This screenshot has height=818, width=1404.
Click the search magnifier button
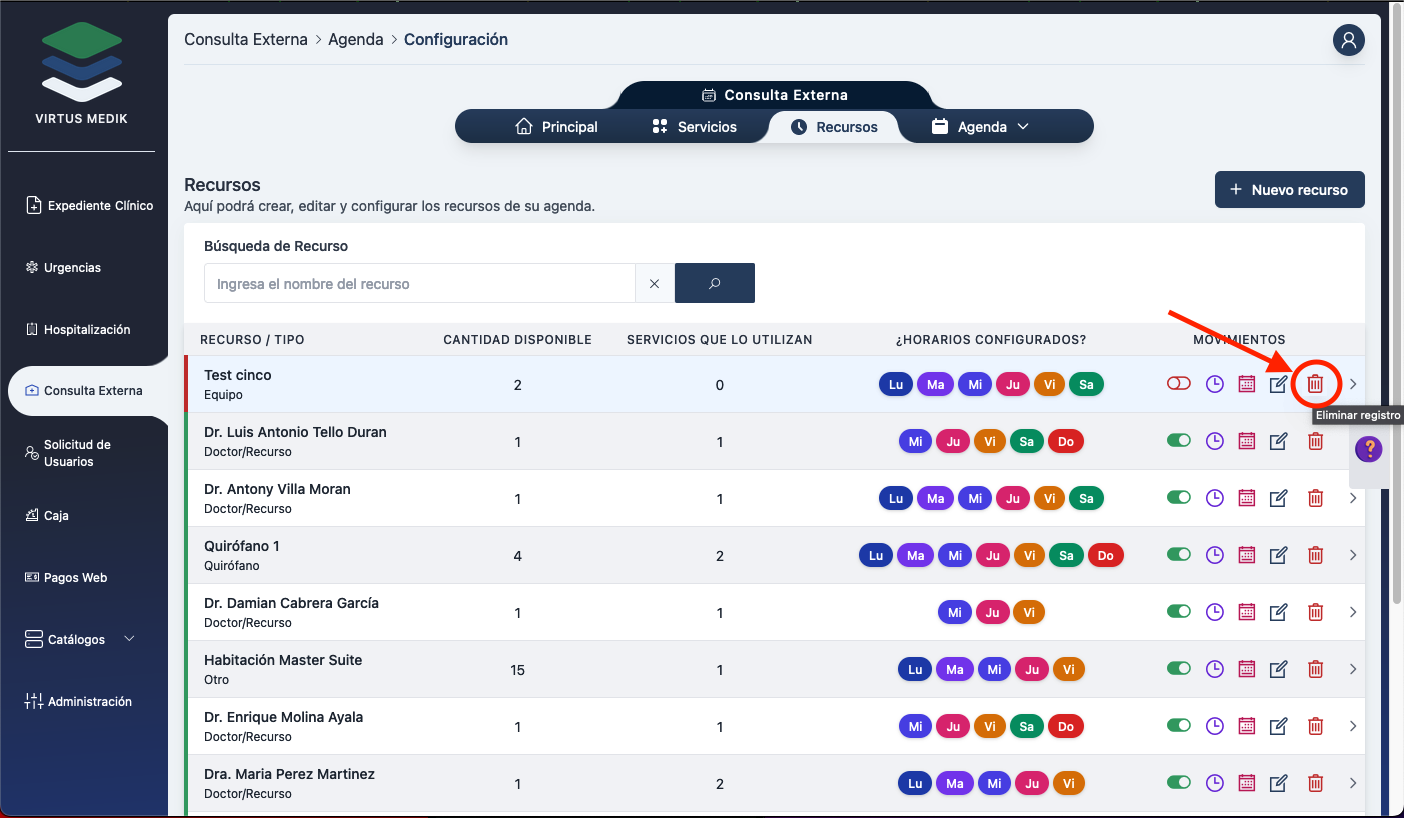714,283
